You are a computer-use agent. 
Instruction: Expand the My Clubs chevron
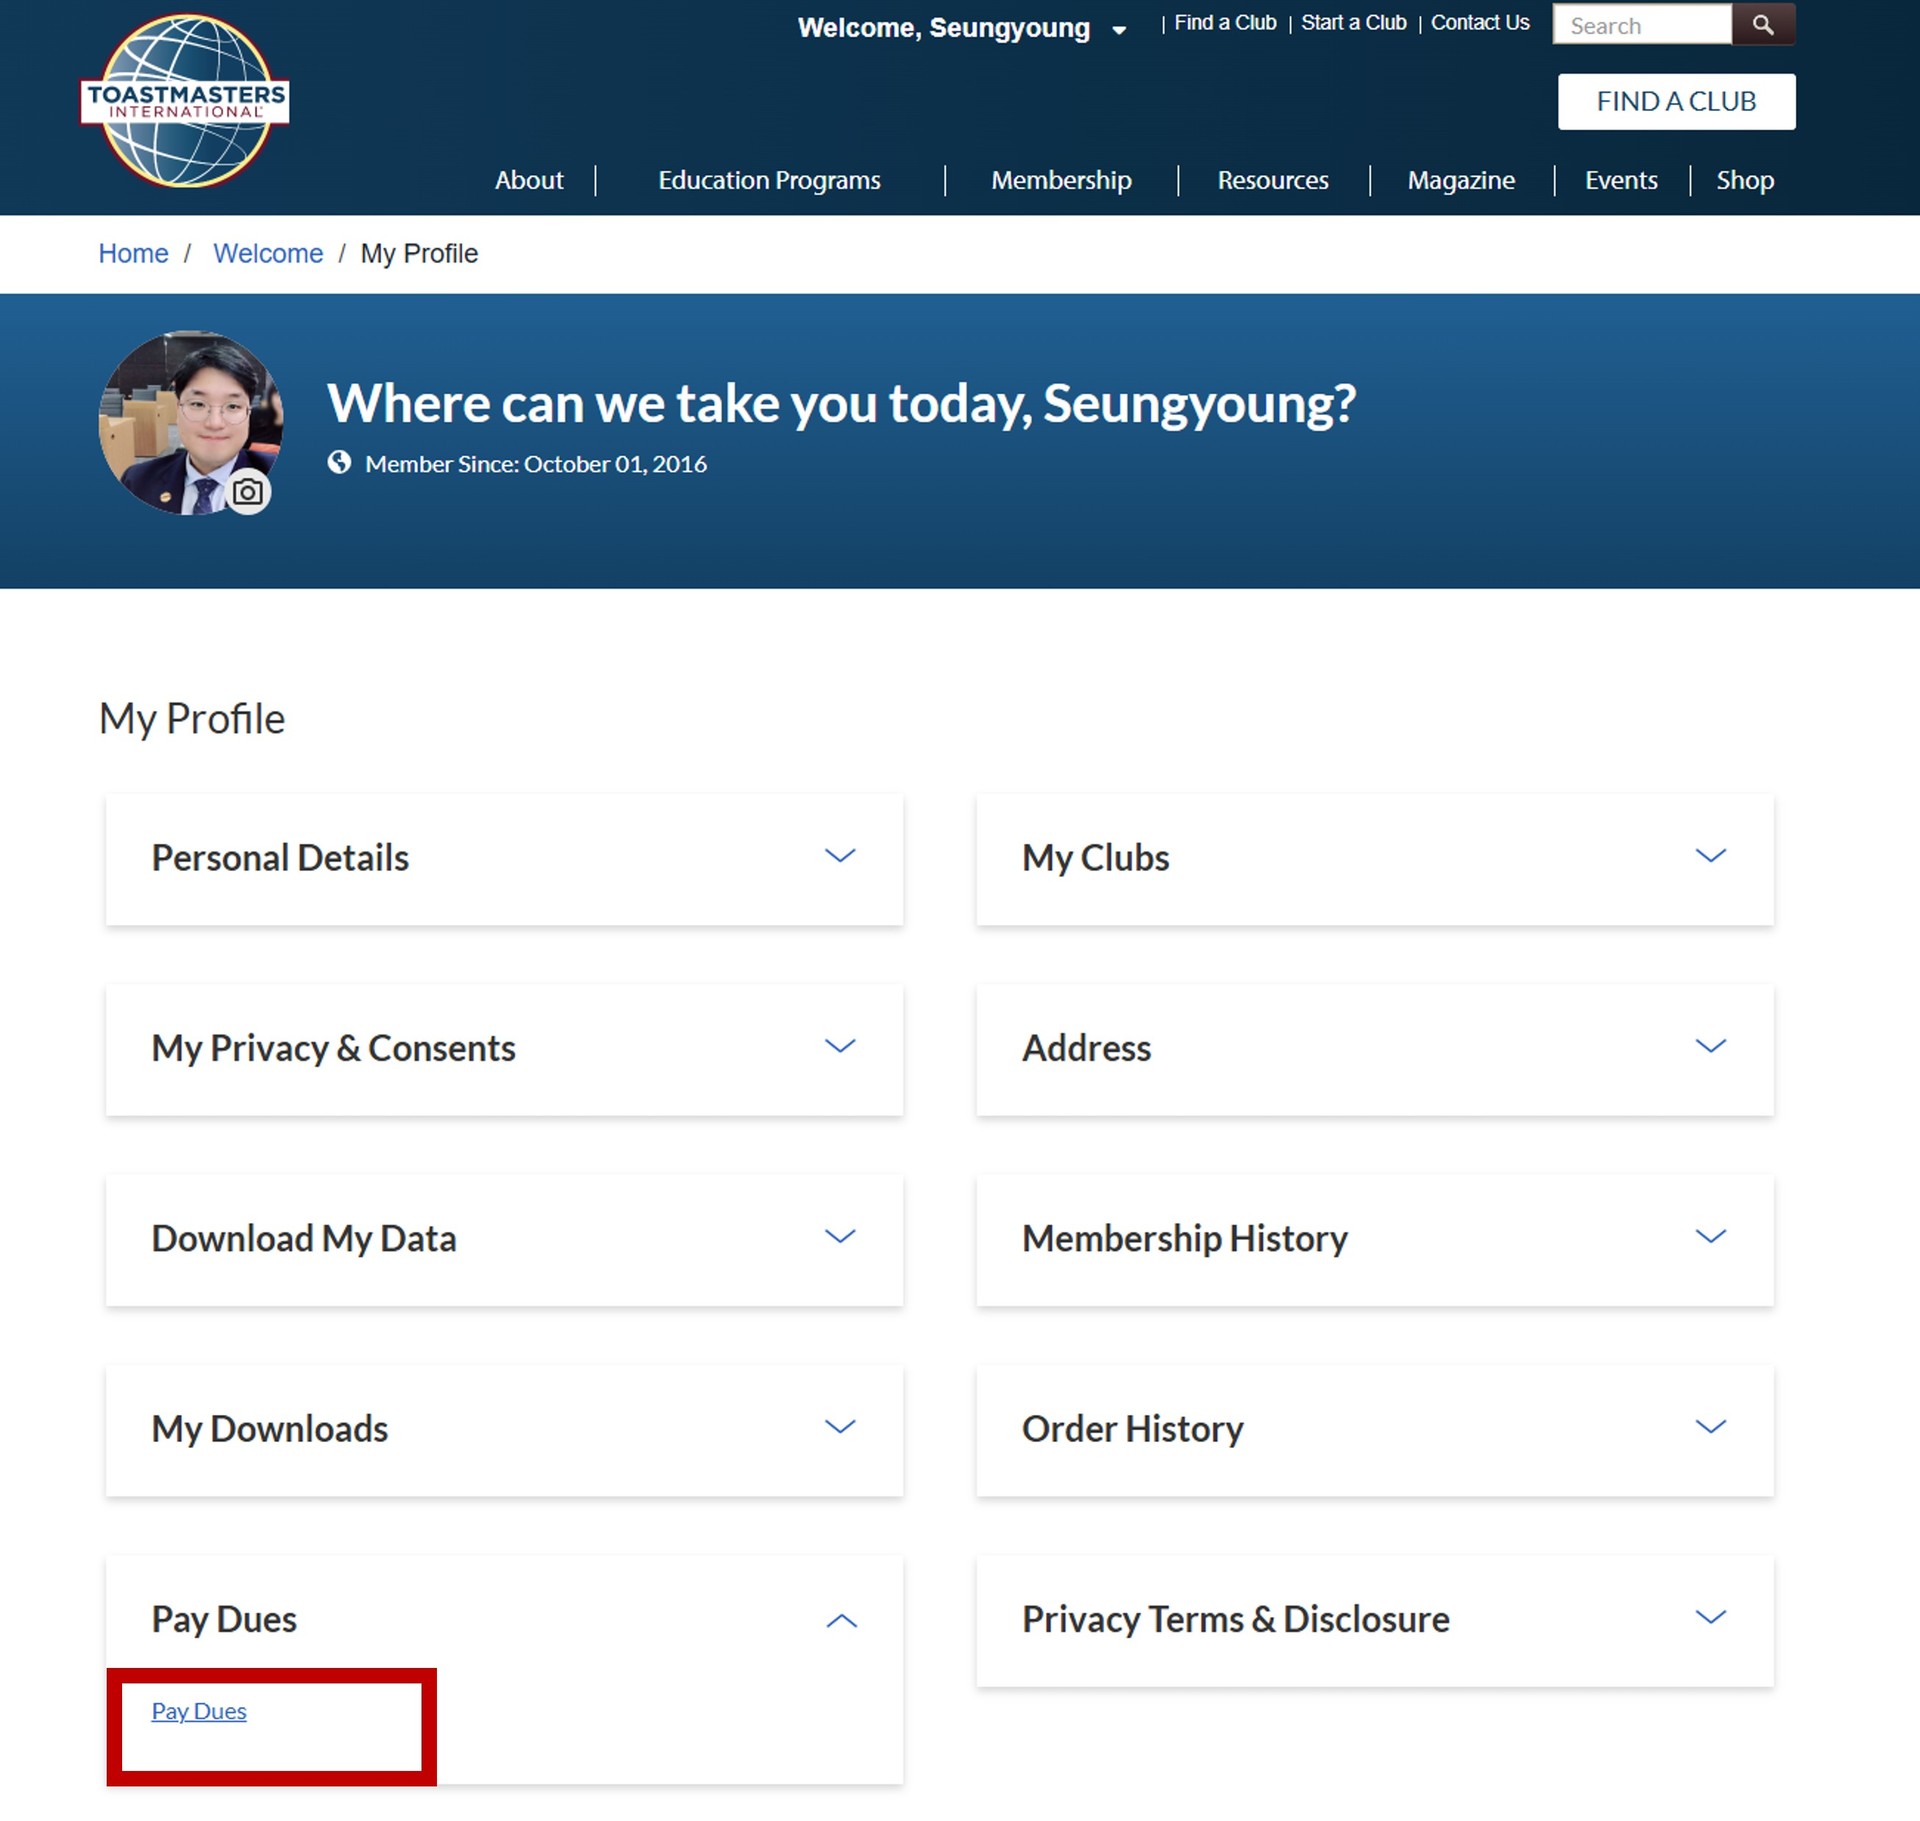point(1710,856)
